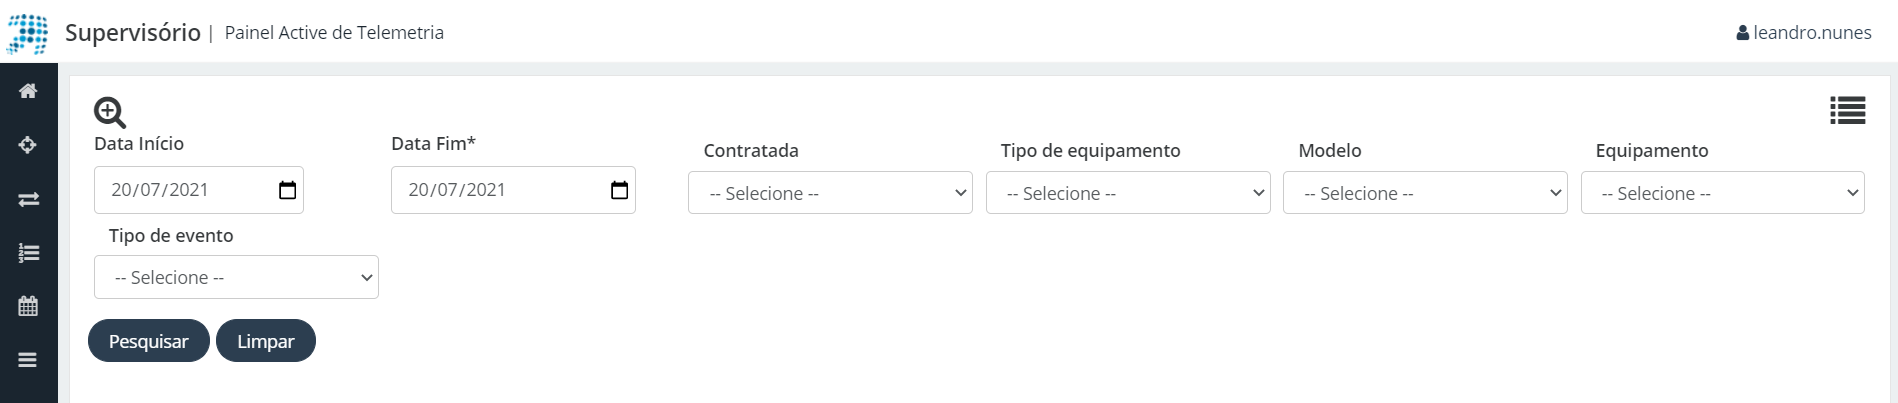Open the calendar icon in sidebar
This screenshot has height=403, width=1898.
28,306
